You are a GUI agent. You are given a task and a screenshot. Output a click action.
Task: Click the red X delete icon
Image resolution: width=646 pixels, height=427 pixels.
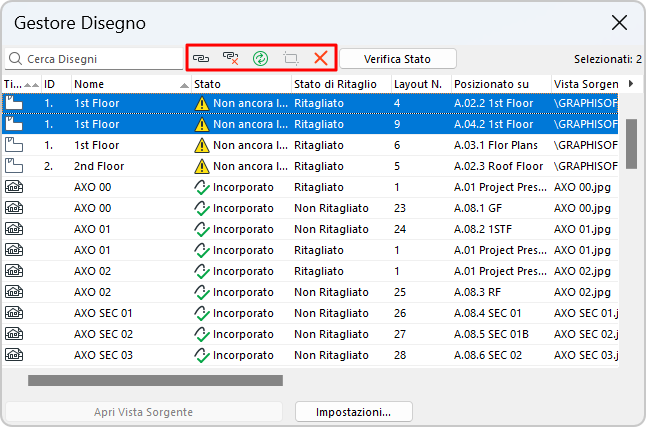point(321,59)
